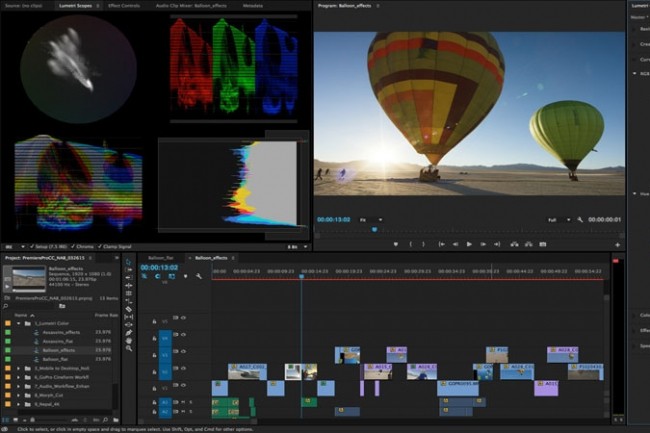Step forward one frame in Program monitor
The width and height of the screenshot is (650, 433).
click(483, 244)
